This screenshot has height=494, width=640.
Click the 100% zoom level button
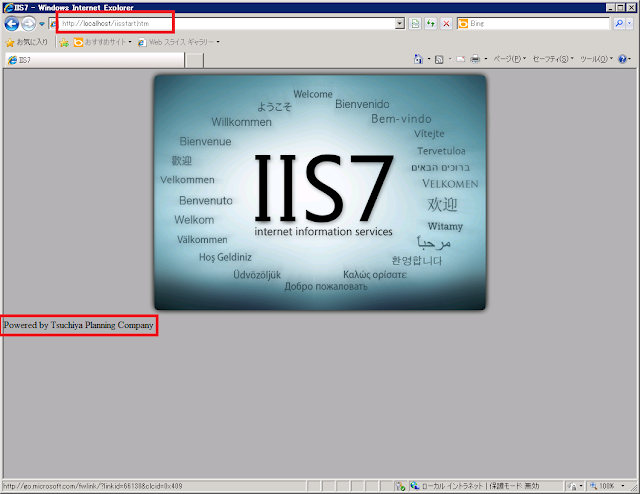click(x=602, y=486)
